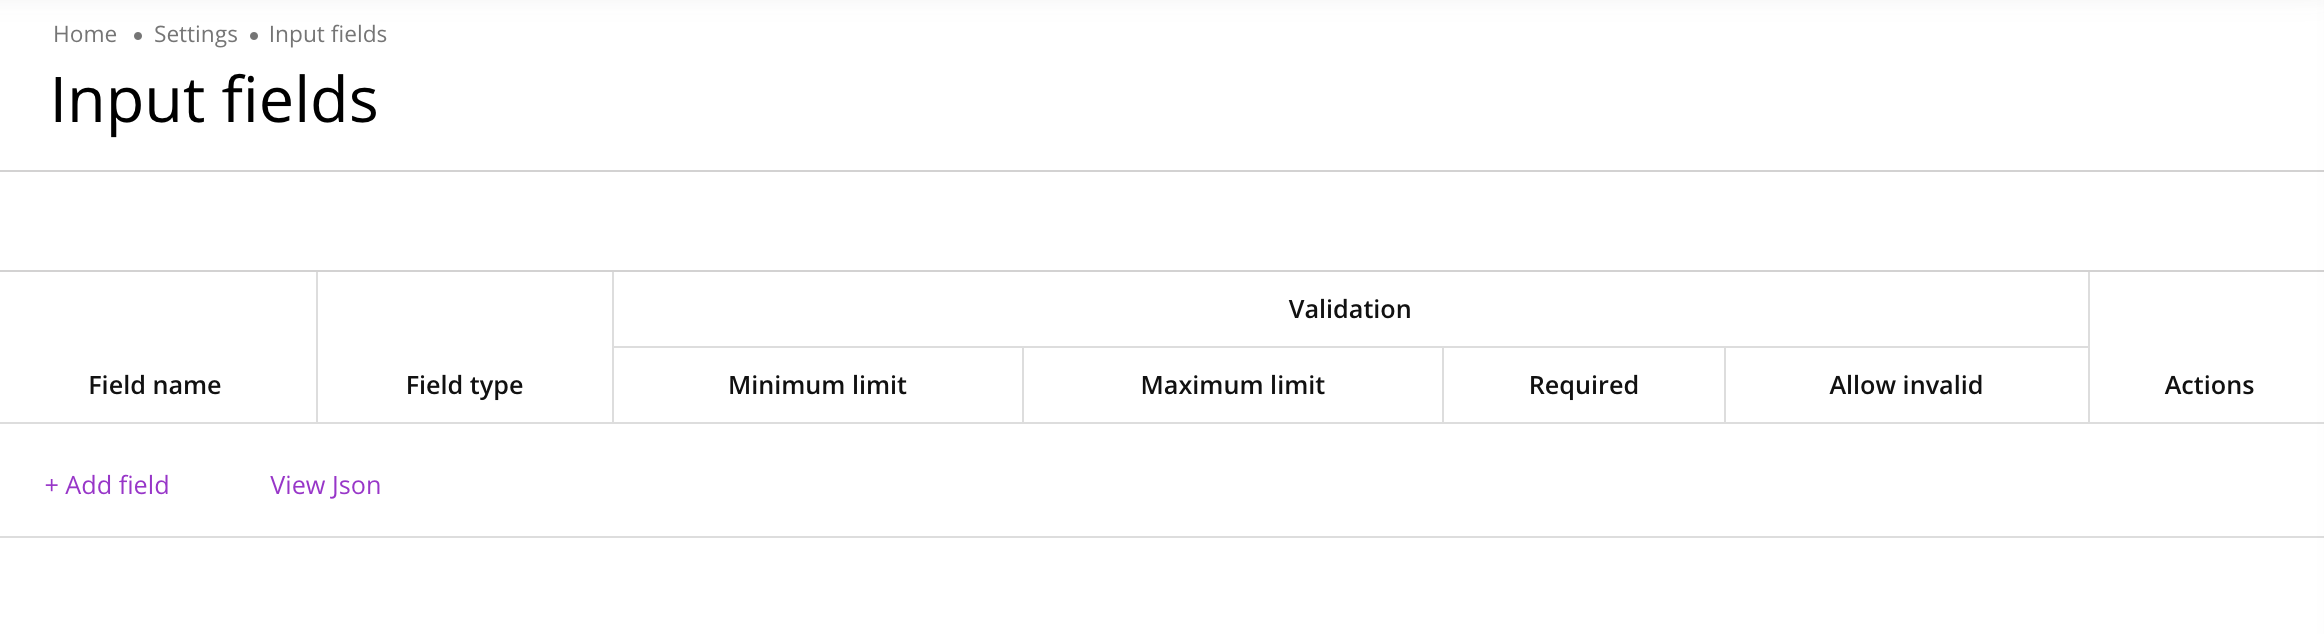The width and height of the screenshot is (2324, 634).
Task: Click blank space right of View Json
Action: [1200, 485]
